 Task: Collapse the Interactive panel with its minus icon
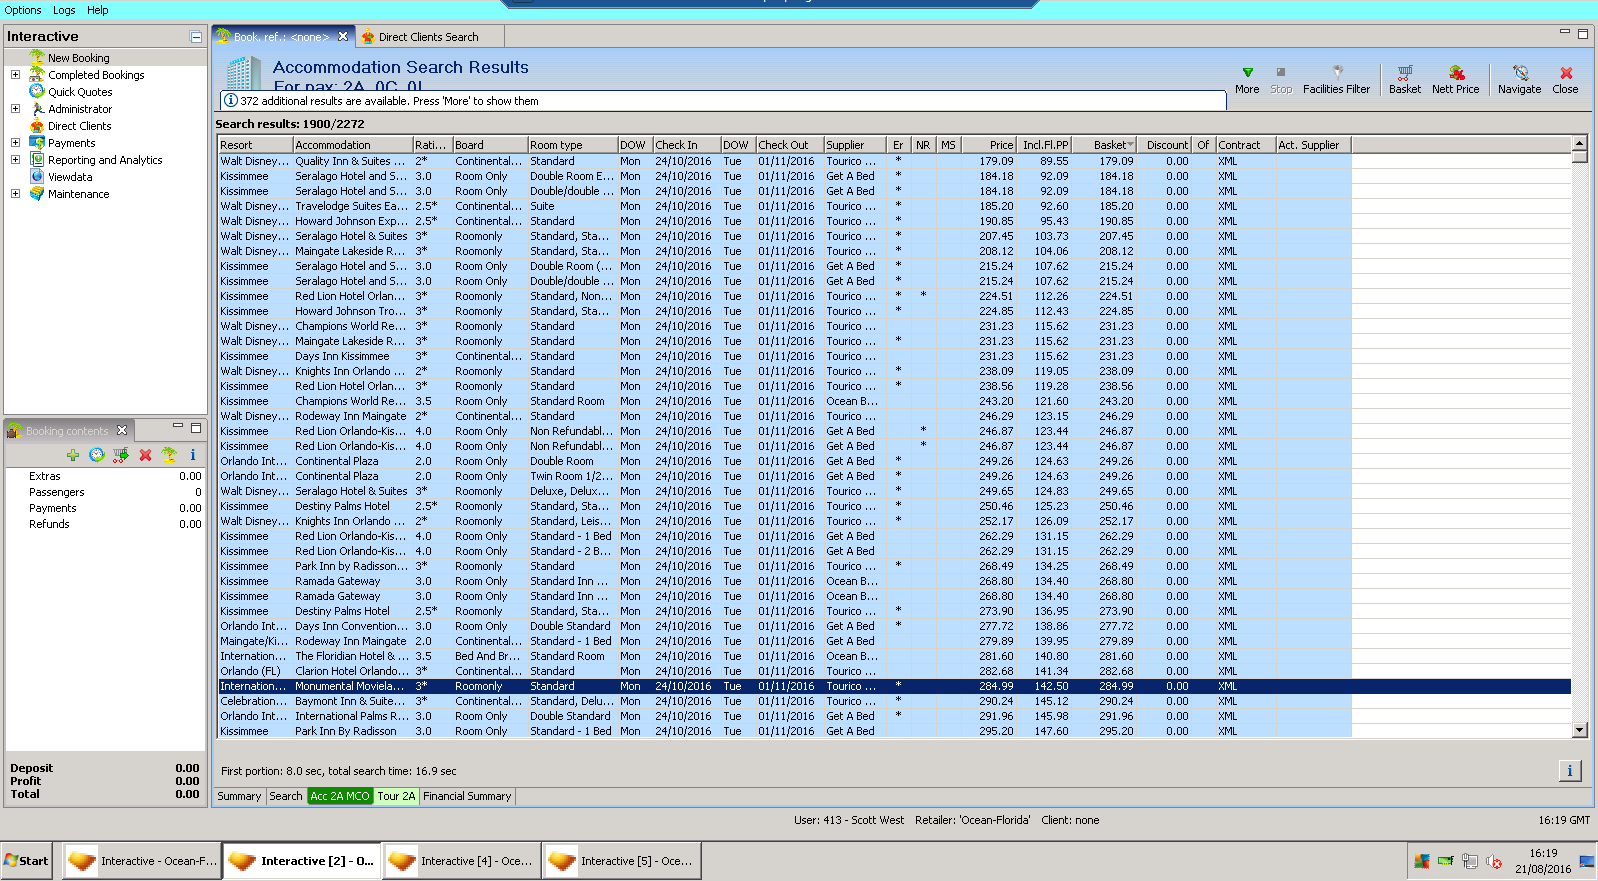pos(196,37)
